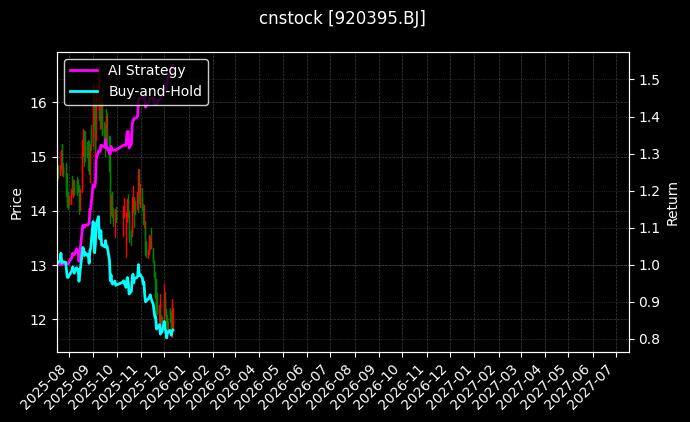This screenshot has width=690, height=422.
Task: Click the Price axis label
Action: (16, 202)
